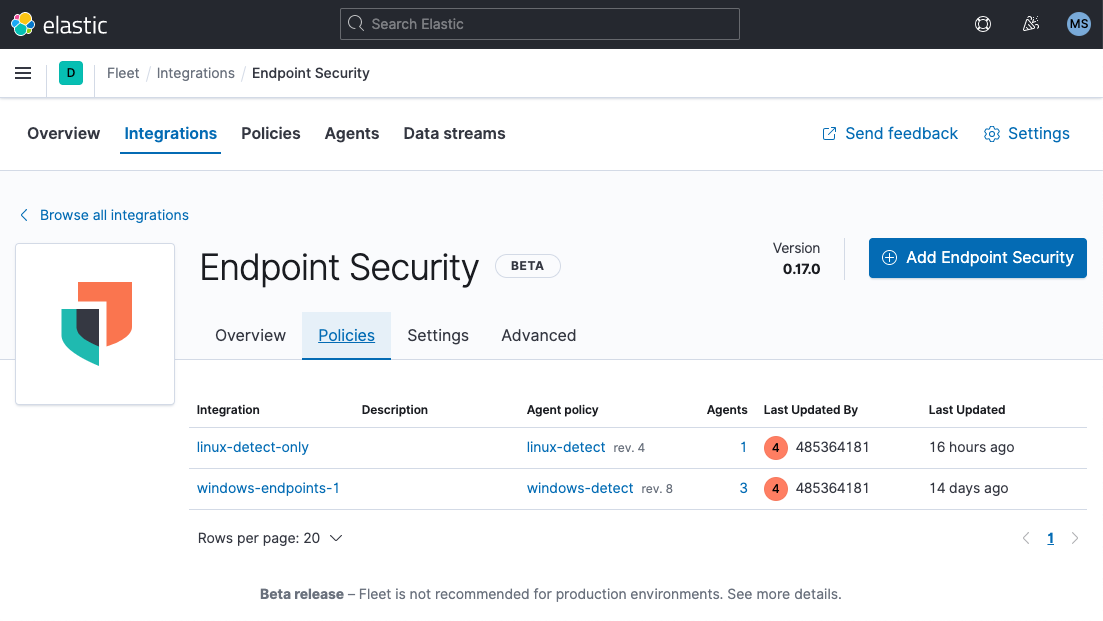This screenshot has width=1103, height=621.
Task: Expand Rows per page dropdown
Action: 270,538
